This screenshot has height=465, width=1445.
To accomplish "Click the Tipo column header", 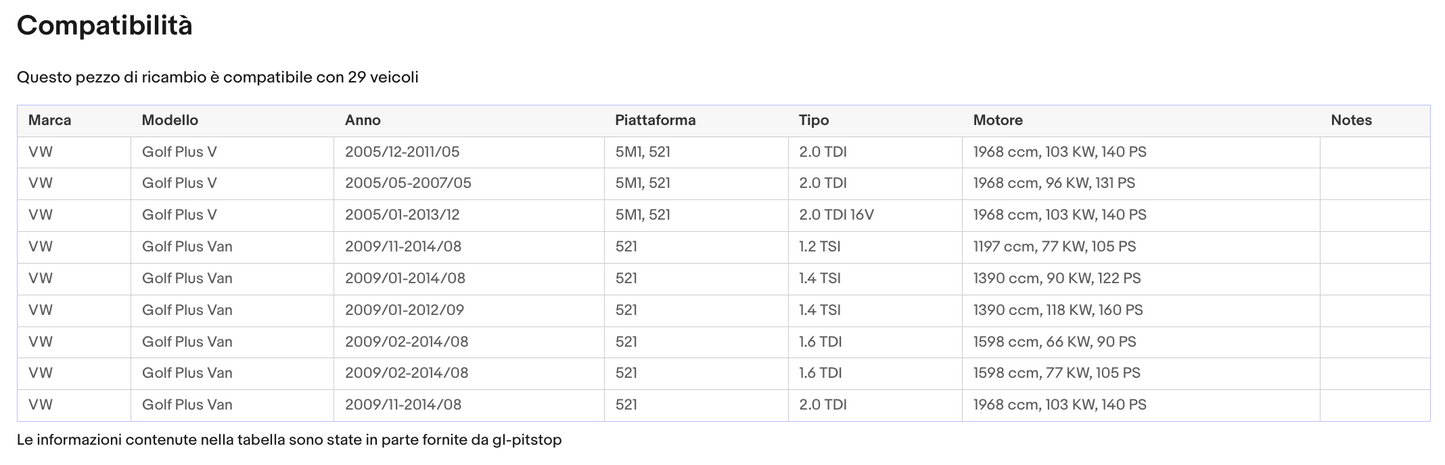I will click(x=814, y=120).
